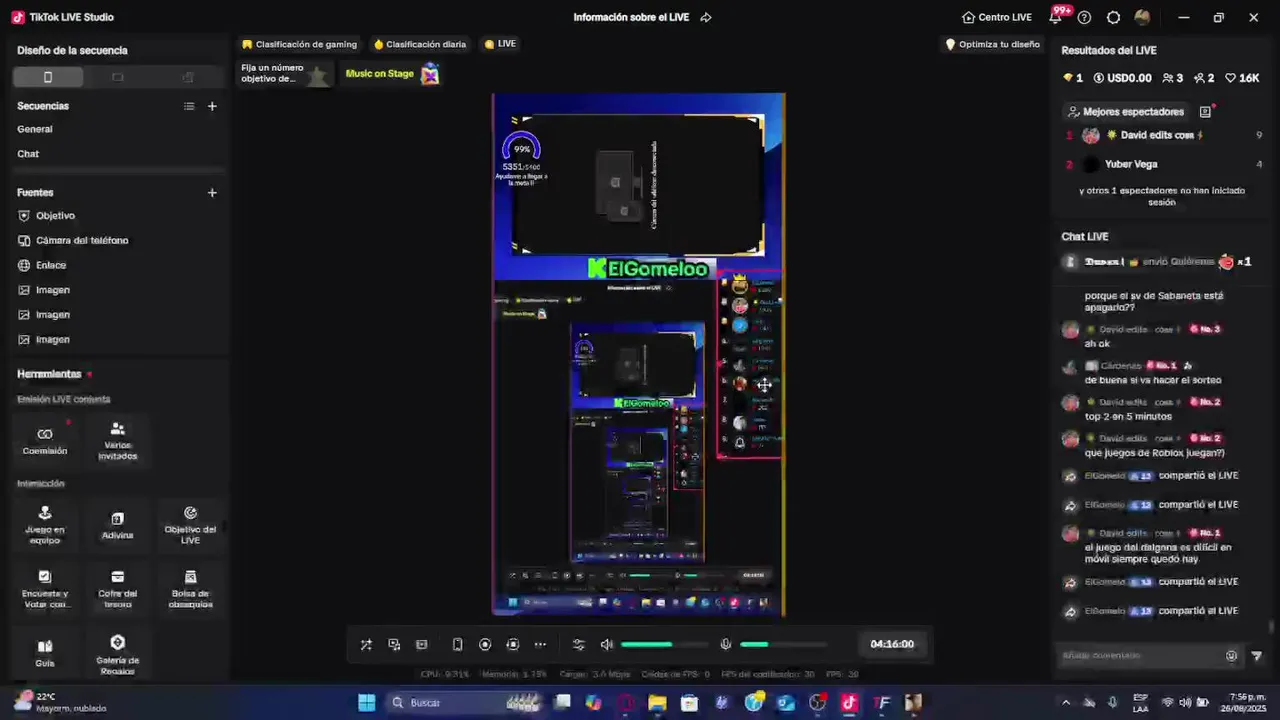Open the LIVE ranking tab
Screen dimensions: 1280x720
[x=500, y=44]
